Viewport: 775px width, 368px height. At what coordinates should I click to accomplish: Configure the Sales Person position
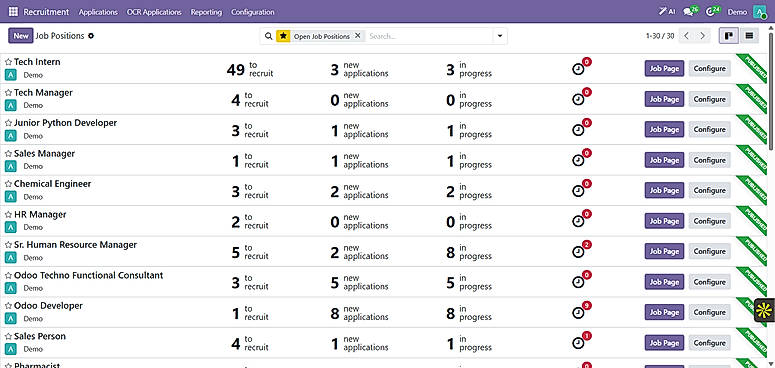coord(709,343)
